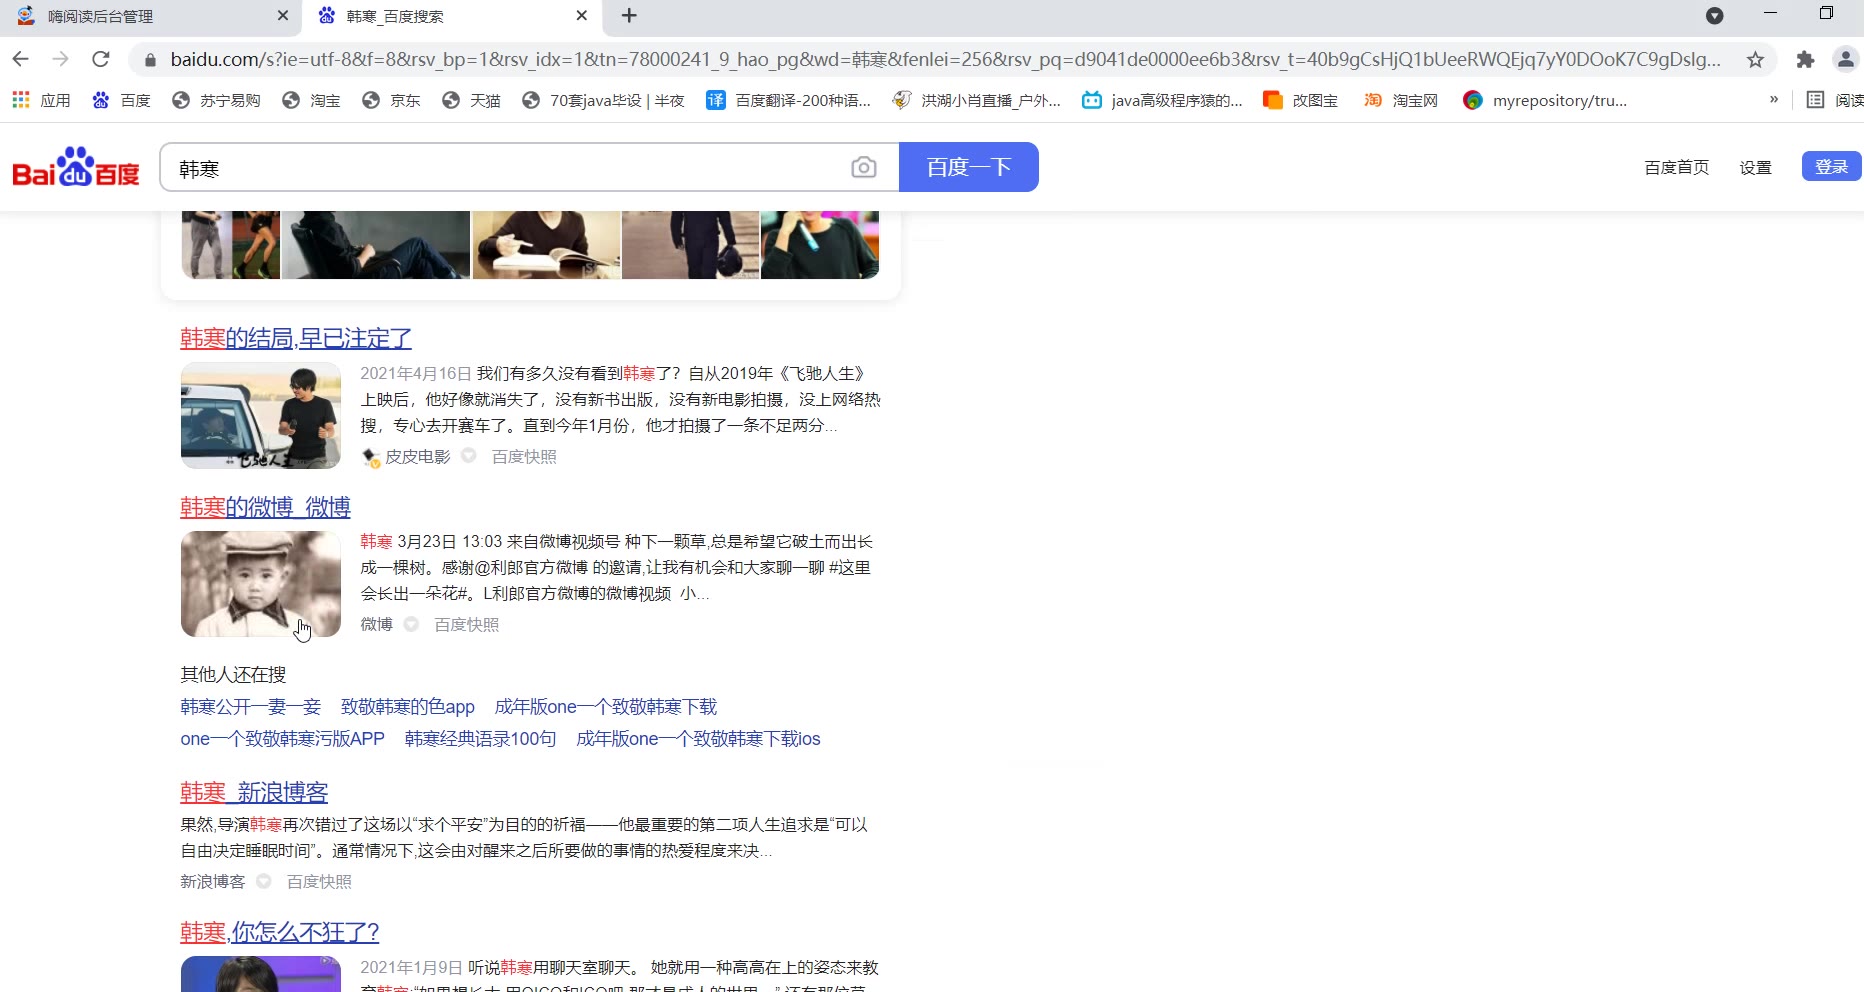Open 设置 settings menu
1864x992 pixels.
[1756, 167]
